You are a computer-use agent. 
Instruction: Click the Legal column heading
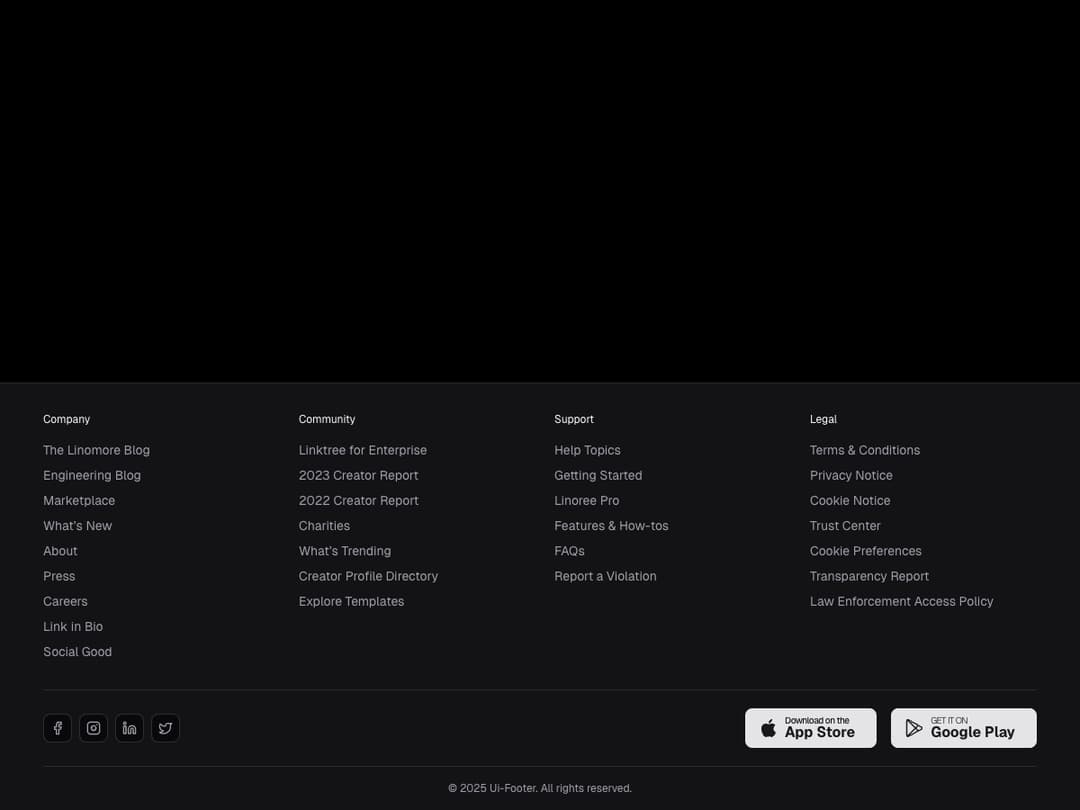[x=824, y=419]
